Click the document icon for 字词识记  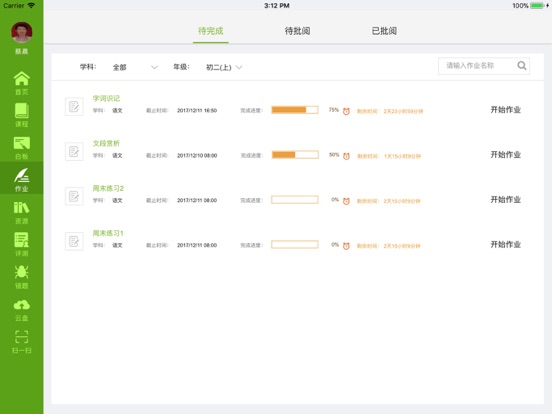[74, 106]
